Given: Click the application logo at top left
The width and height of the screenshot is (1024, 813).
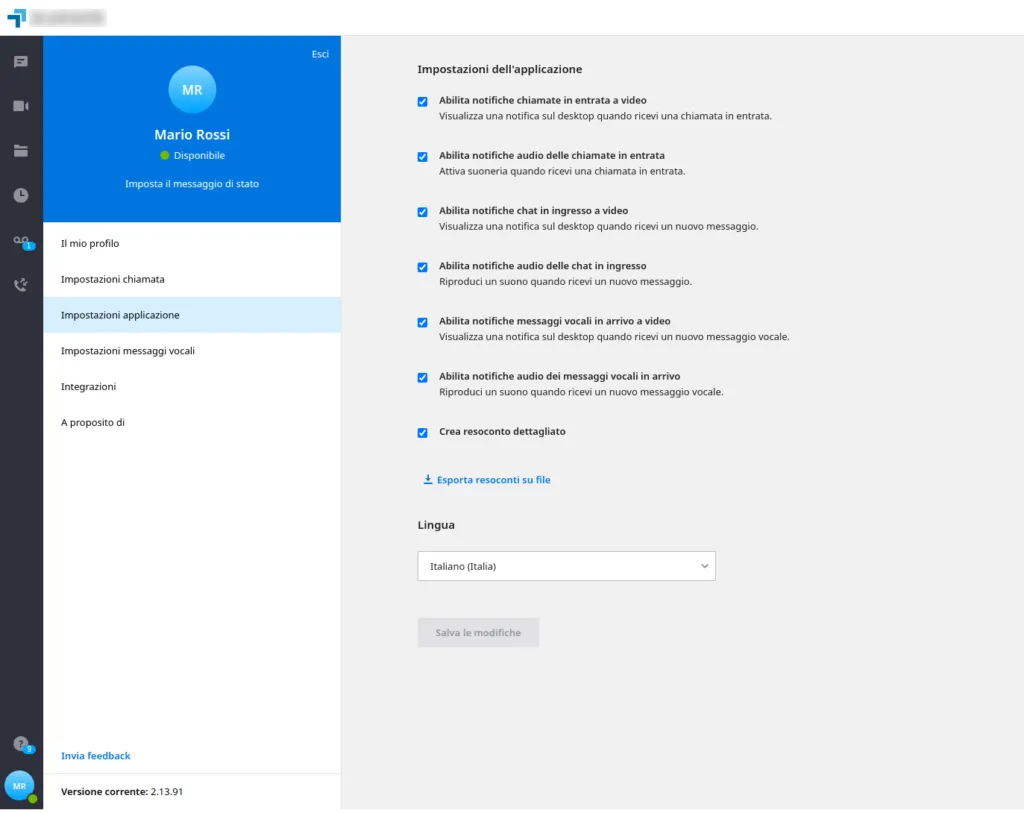Looking at the screenshot, I should (x=17, y=18).
